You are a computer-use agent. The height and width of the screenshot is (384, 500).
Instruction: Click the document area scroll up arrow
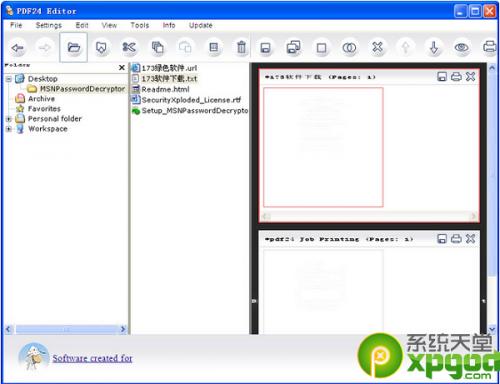492,68
